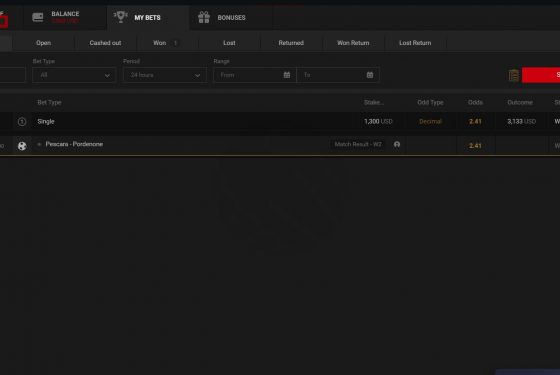Click the info circle icon on the Single row
Image resolution: width=560 pixels, height=375 pixels.
22,122
